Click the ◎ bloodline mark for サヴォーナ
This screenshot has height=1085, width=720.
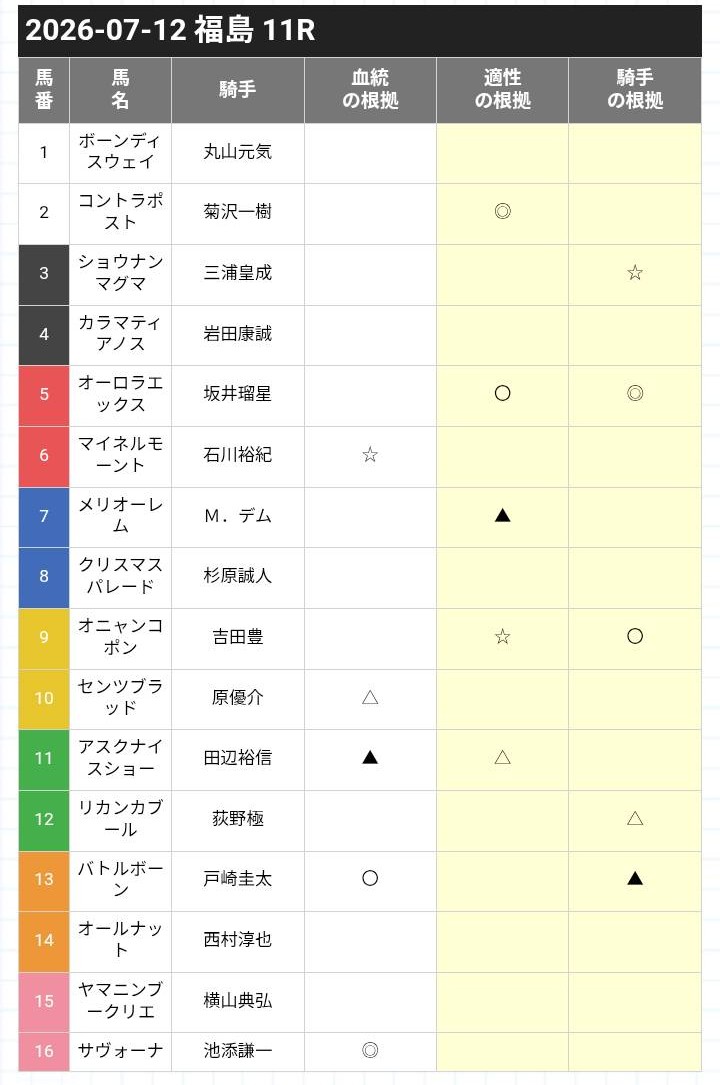370,1050
